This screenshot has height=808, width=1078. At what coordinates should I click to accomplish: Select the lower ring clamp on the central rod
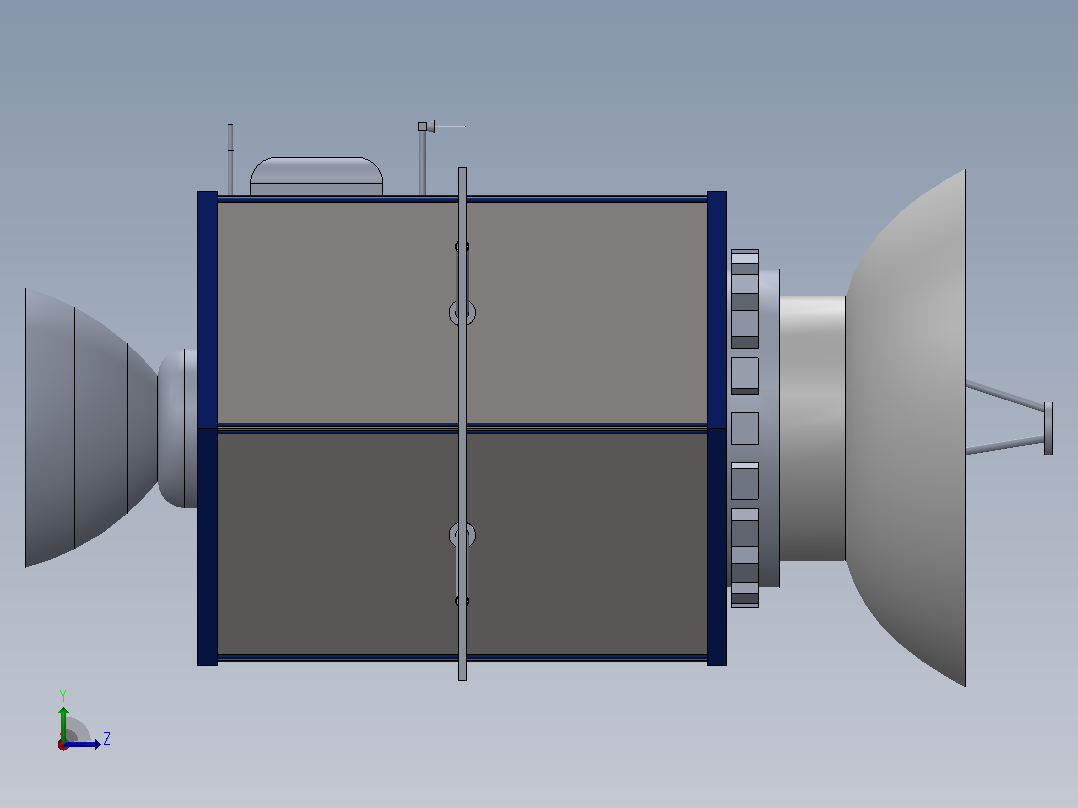click(x=462, y=535)
